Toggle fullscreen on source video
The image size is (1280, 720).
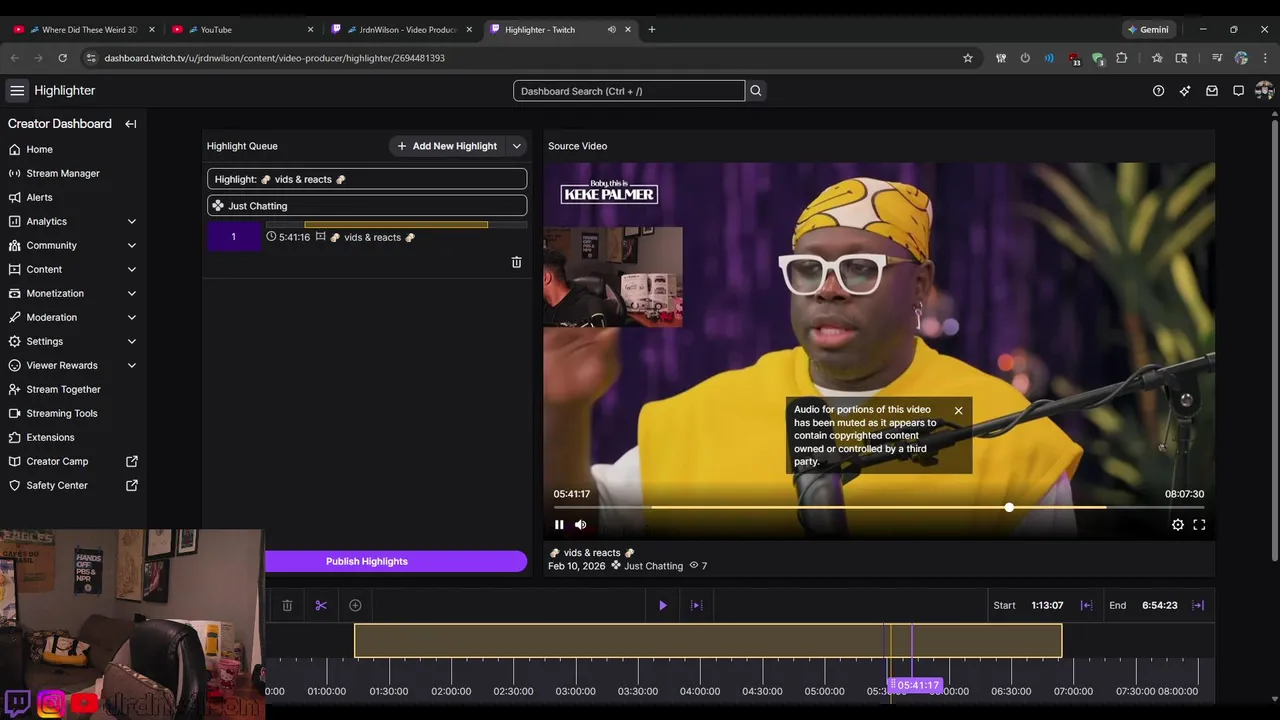point(1199,525)
